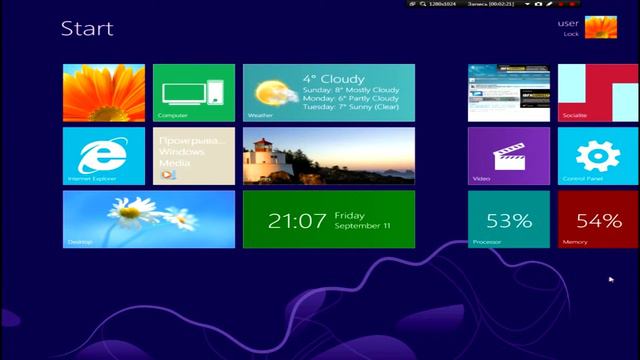The image size is (640, 360).
Task: Click the Monday: 6° Partly Cloudy line
Action: [x=351, y=98]
